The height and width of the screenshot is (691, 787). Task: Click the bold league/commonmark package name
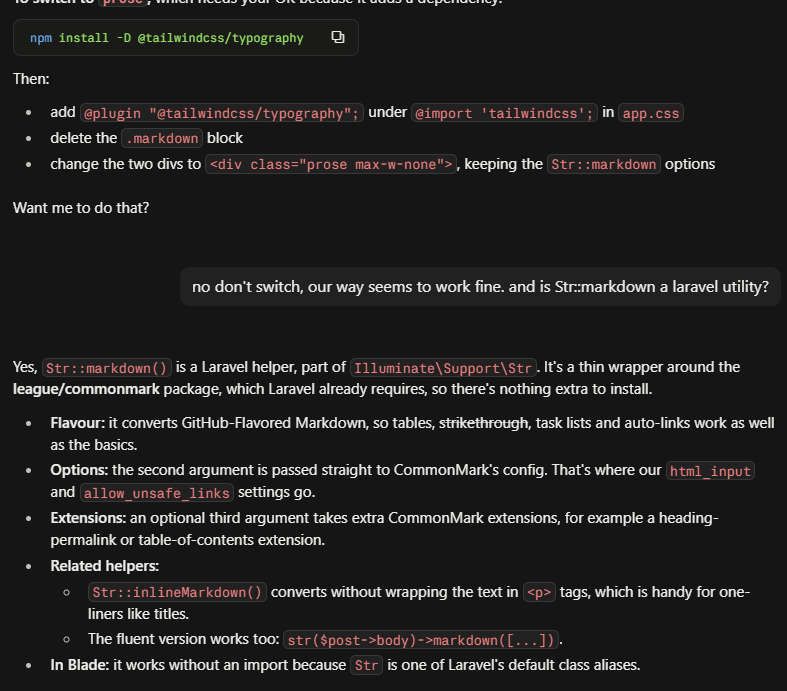point(86,389)
